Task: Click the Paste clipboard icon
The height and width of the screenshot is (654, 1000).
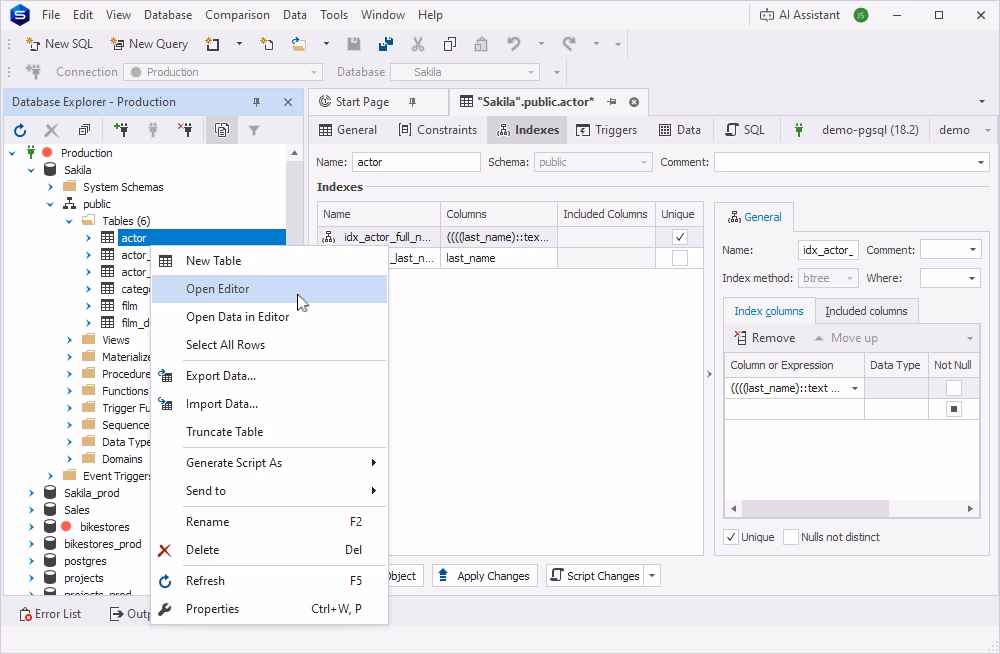Action: (x=482, y=44)
